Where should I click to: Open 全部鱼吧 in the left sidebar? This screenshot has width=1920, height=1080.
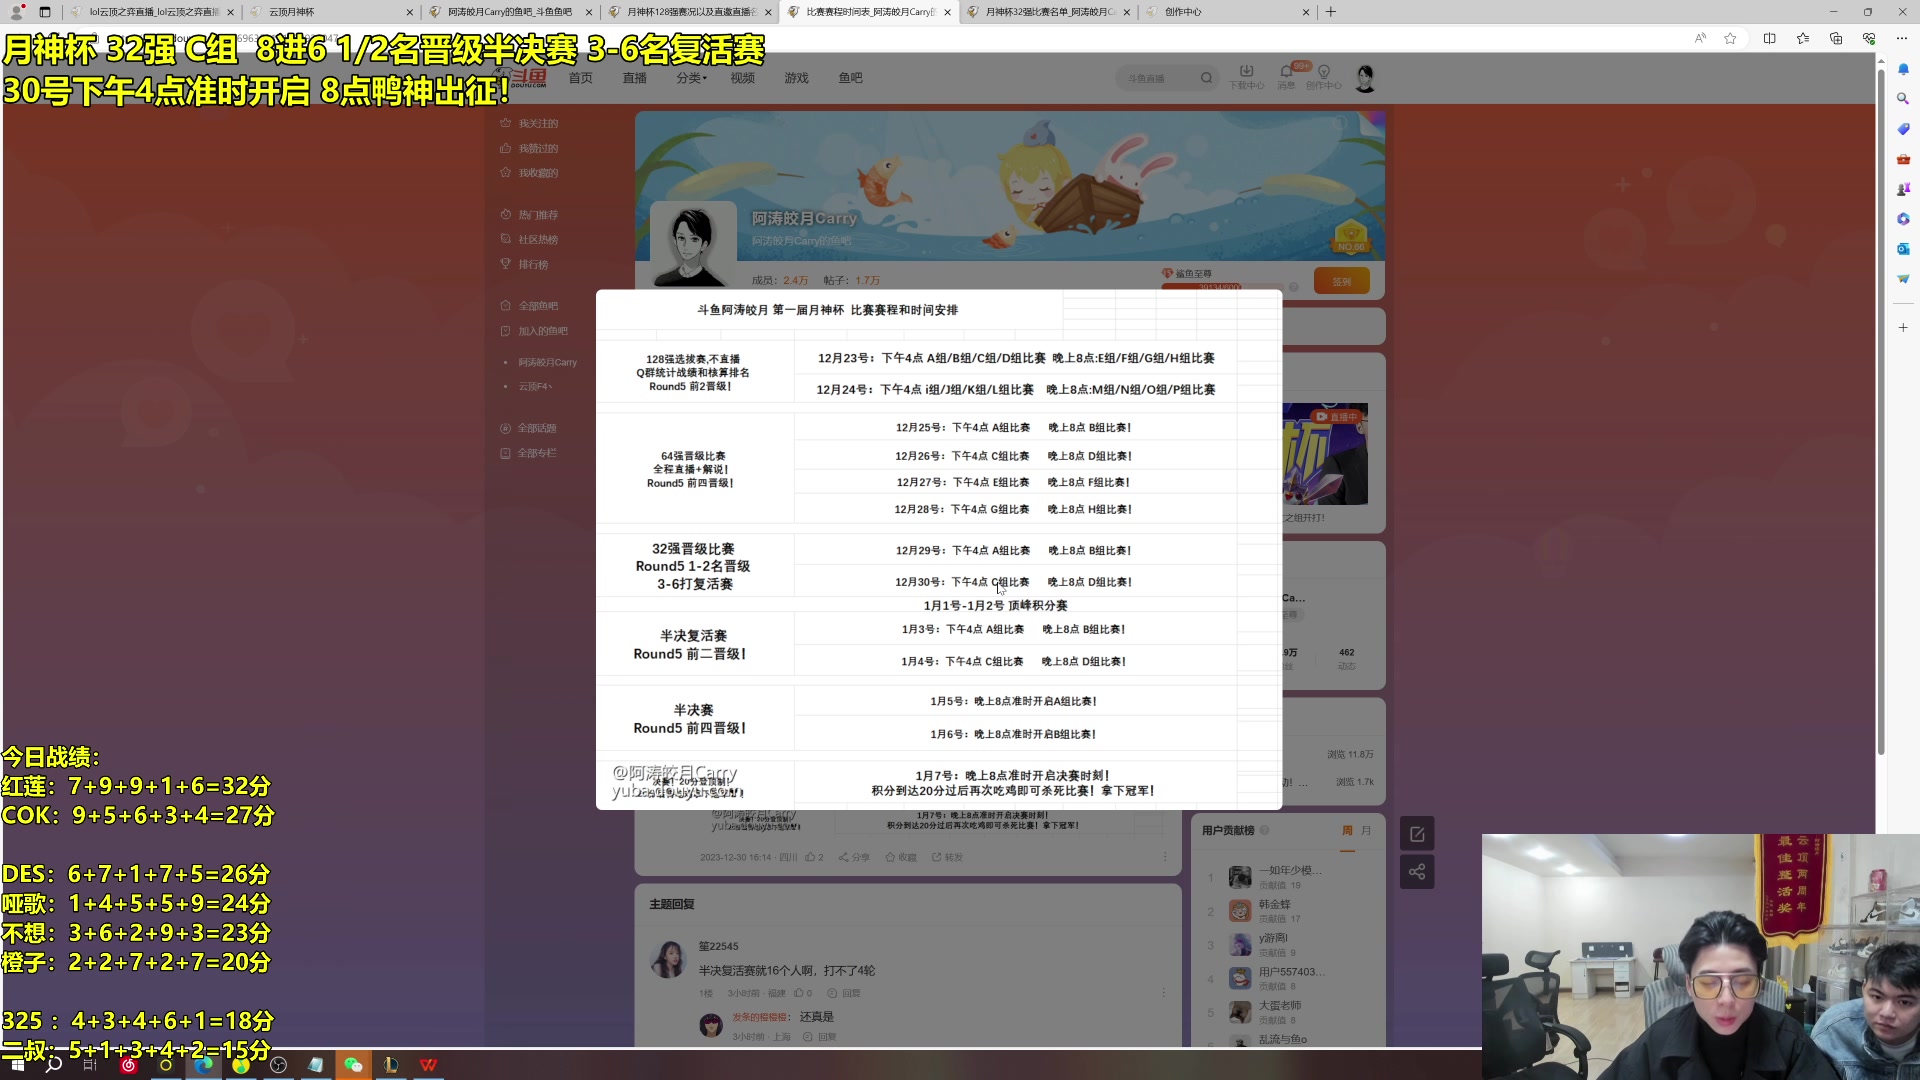(529, 306)
